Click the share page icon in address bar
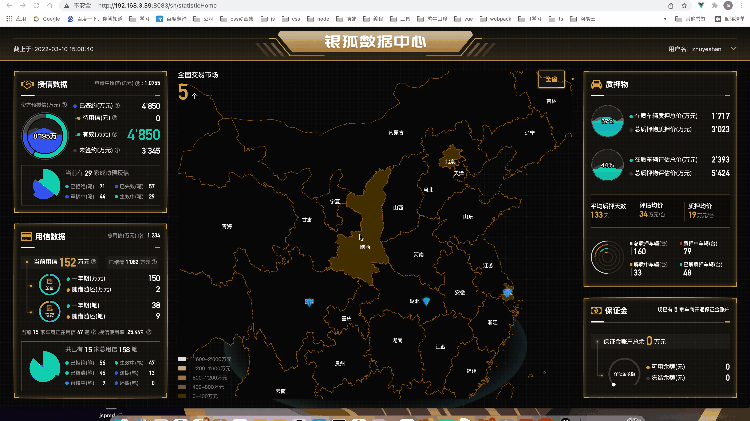The width and height of the screenshot is (750, 421). click(671, 6)
